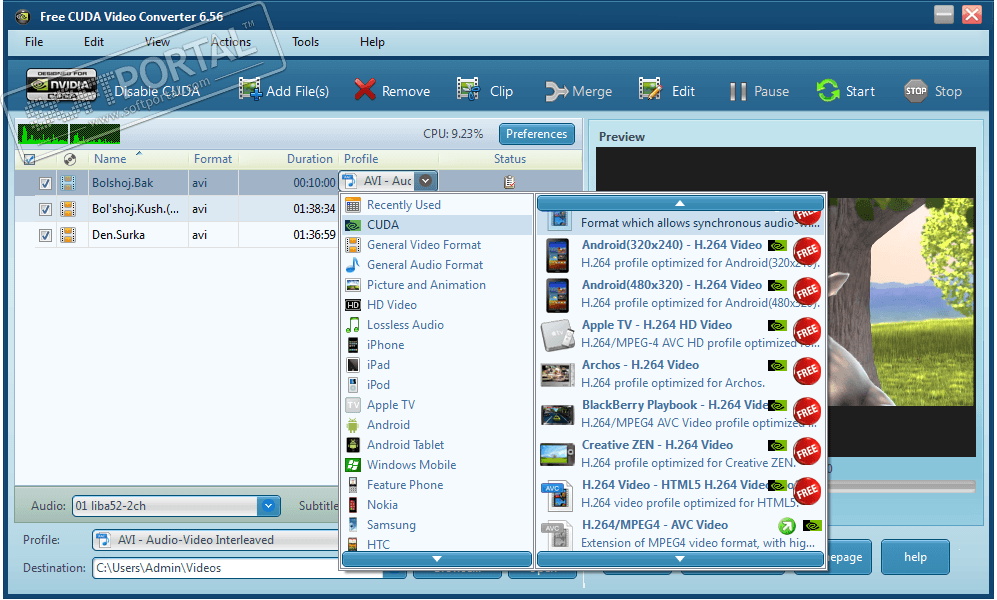The image size is (997, 600).
Task: Pick BlackBerry Playbook H.264 Video profile
Action: coord(680,414)
